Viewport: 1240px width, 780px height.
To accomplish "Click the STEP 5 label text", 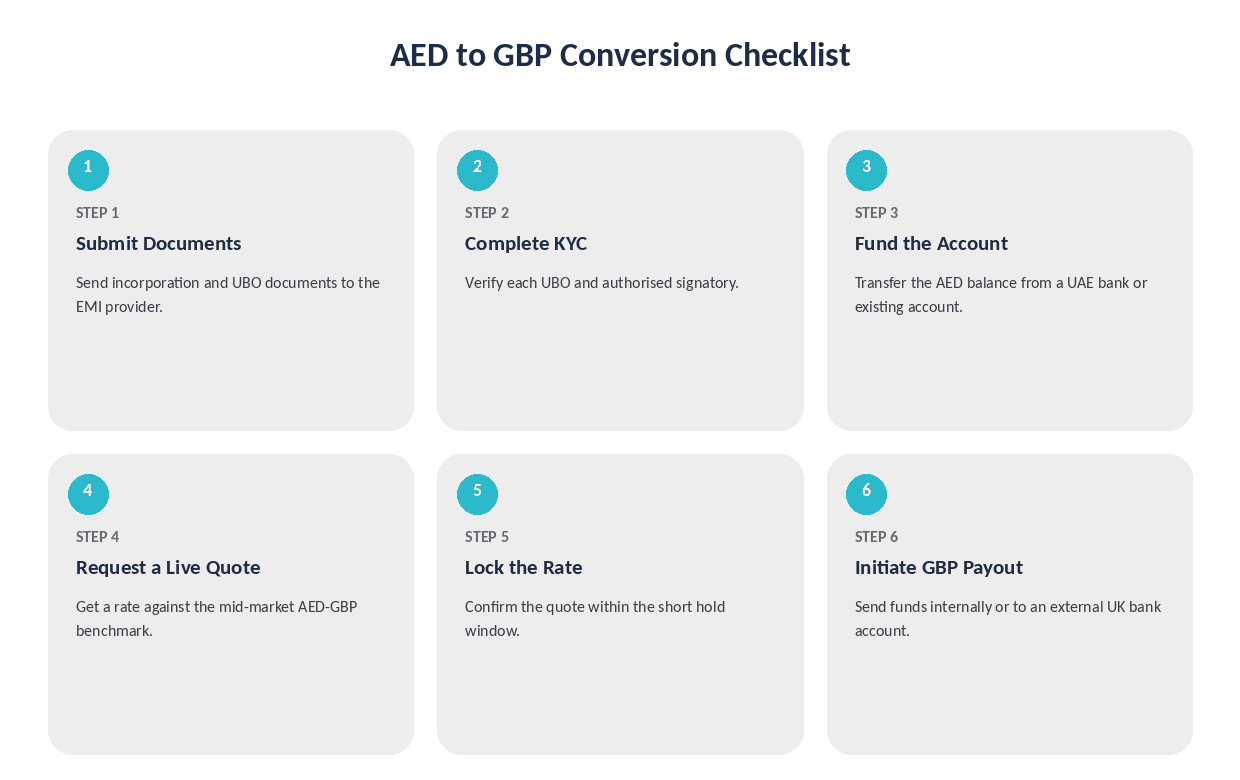I will point(487,537).
